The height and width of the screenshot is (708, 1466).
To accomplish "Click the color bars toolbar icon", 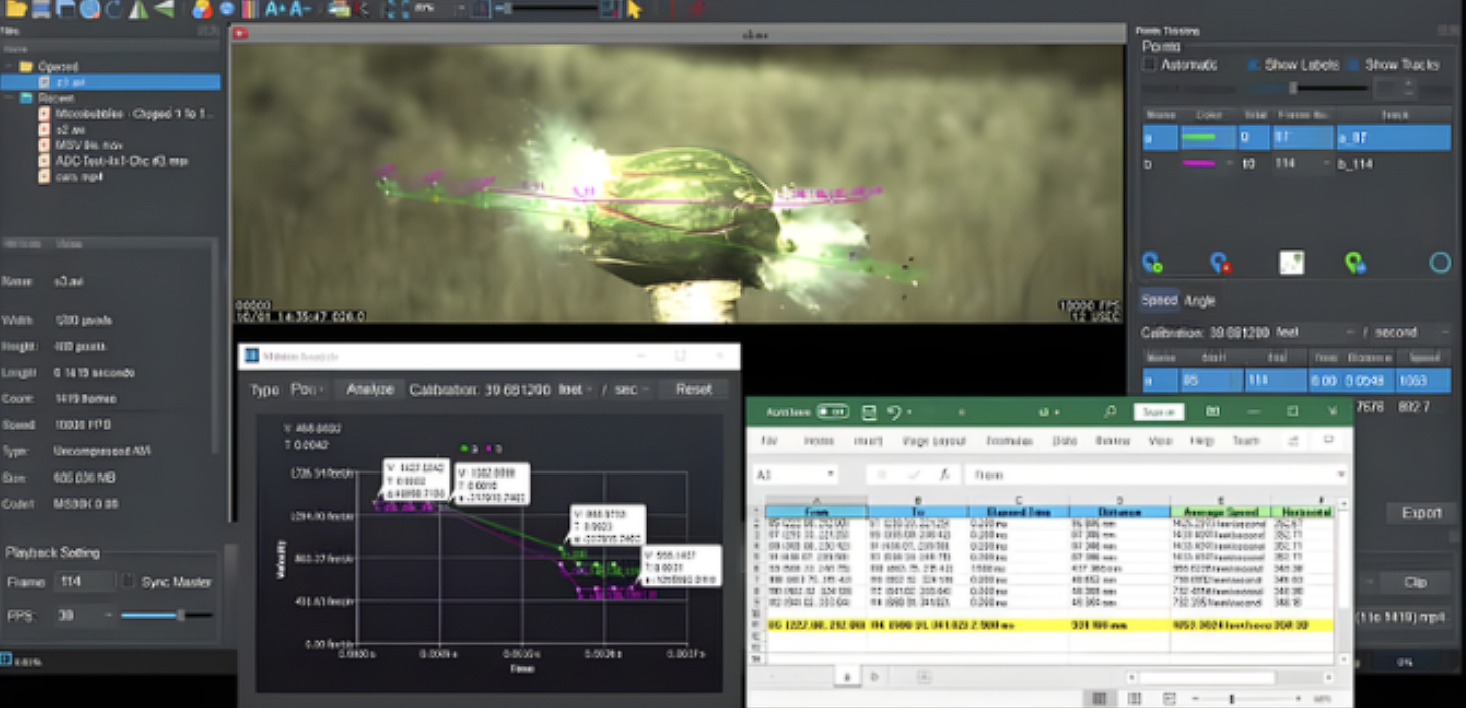I will (250, 9).
